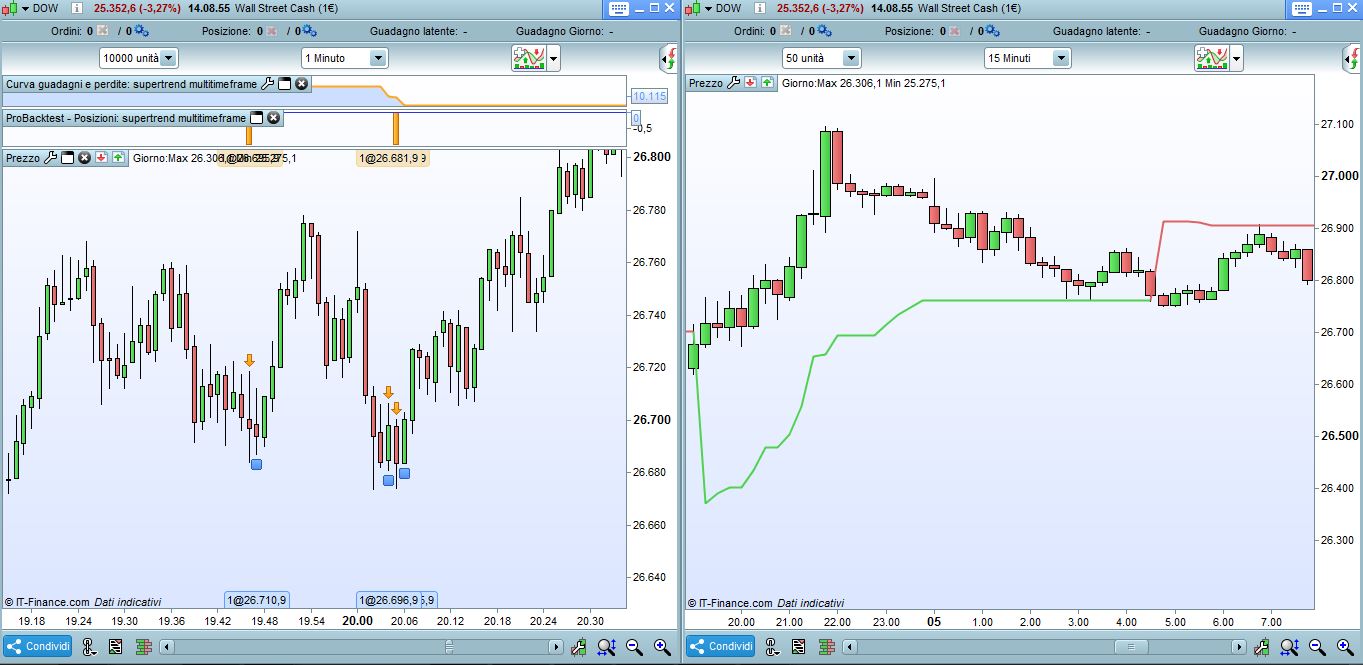Screen dimensions: 1363x665
Task: Click Condividi button under right chart
Action: tap(721, 647)
